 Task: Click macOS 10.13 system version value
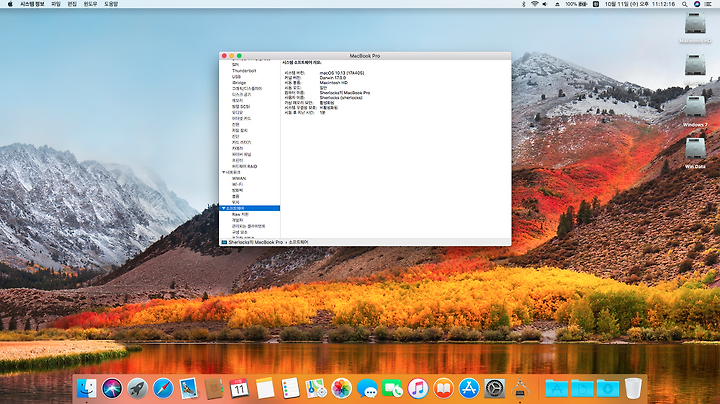[x=342, y=73]
